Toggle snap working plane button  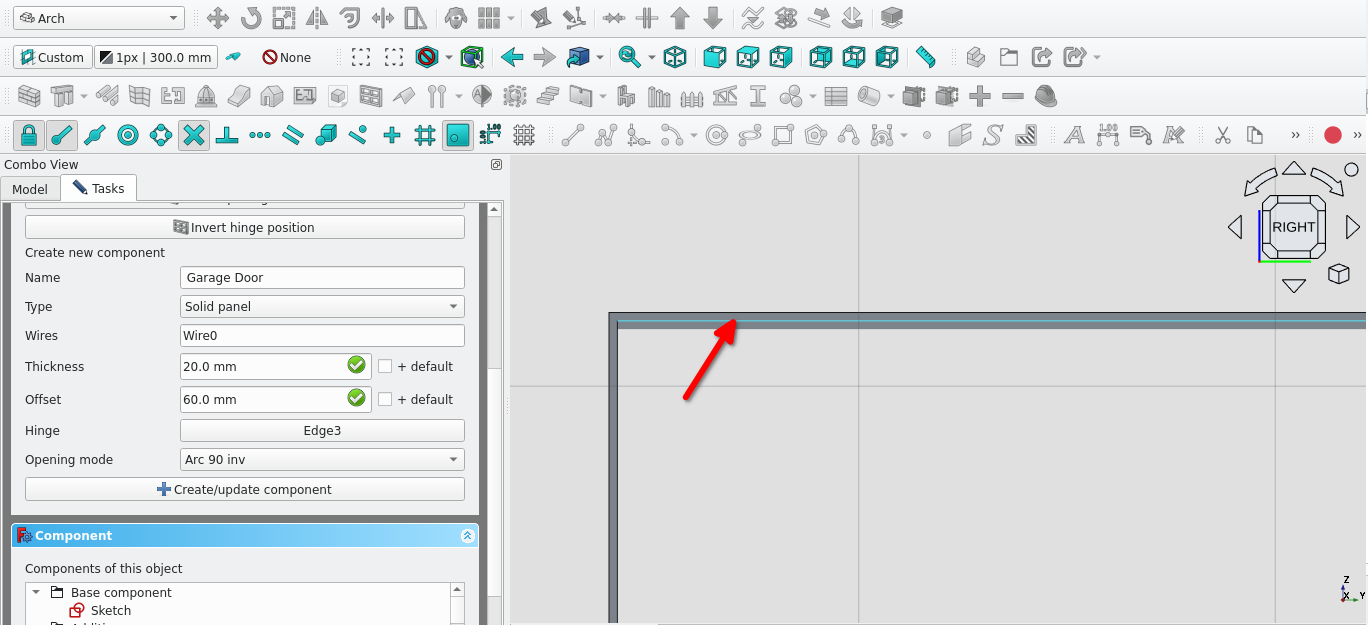coord(458,135)
